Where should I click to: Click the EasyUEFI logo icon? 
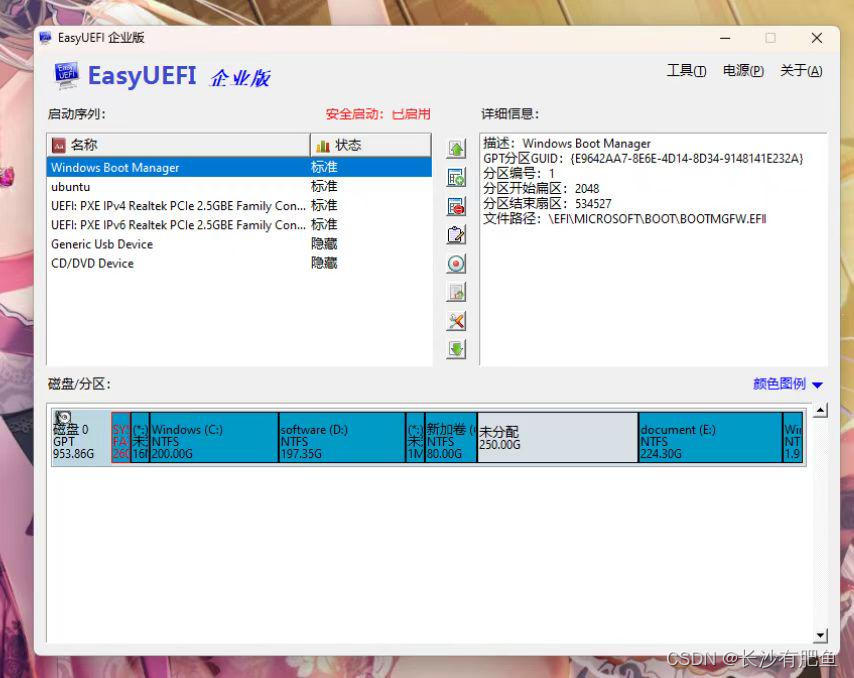tap(66, 75)
